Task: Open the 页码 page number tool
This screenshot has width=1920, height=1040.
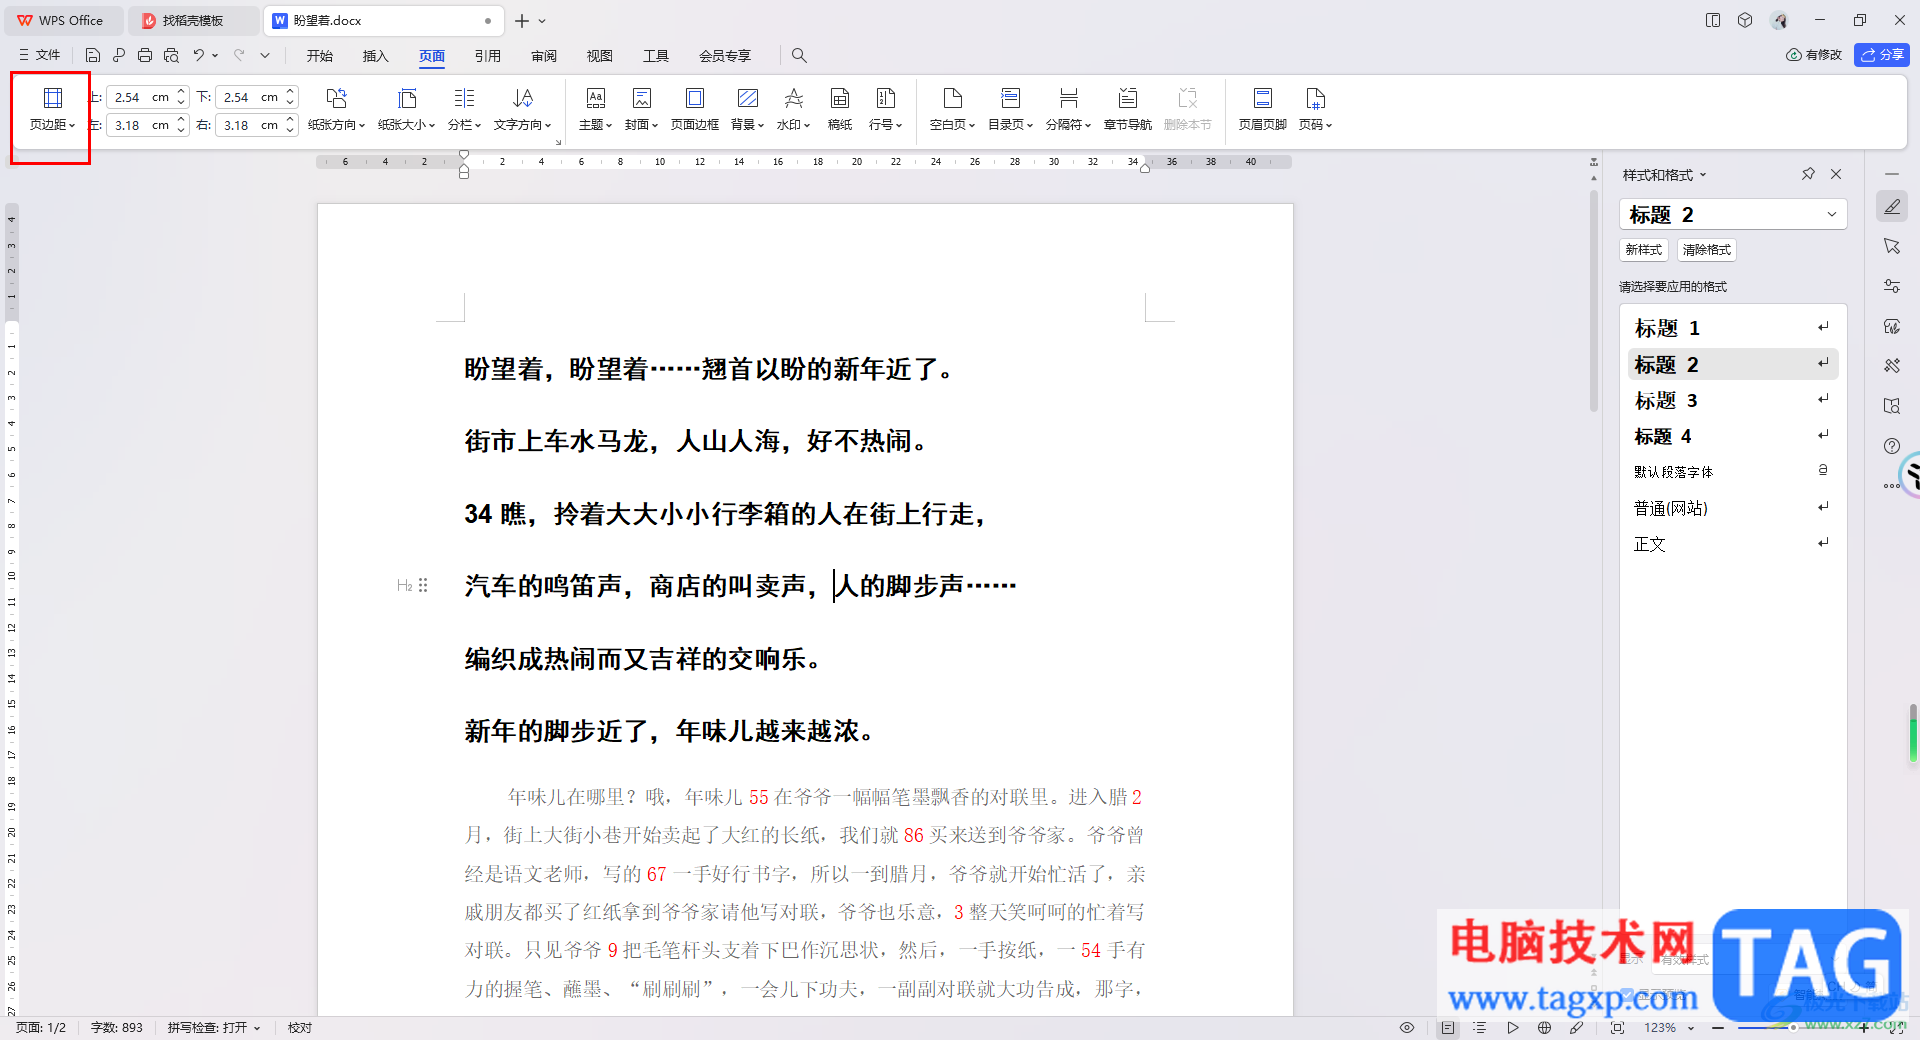Action: tap(1315, 110)
